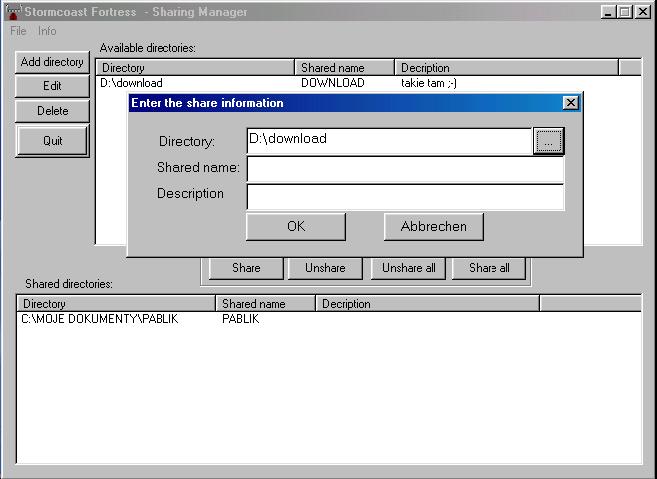Open the File menu
Image resolution: width=657 pixels, height=479 pixels.
[18, 31]
